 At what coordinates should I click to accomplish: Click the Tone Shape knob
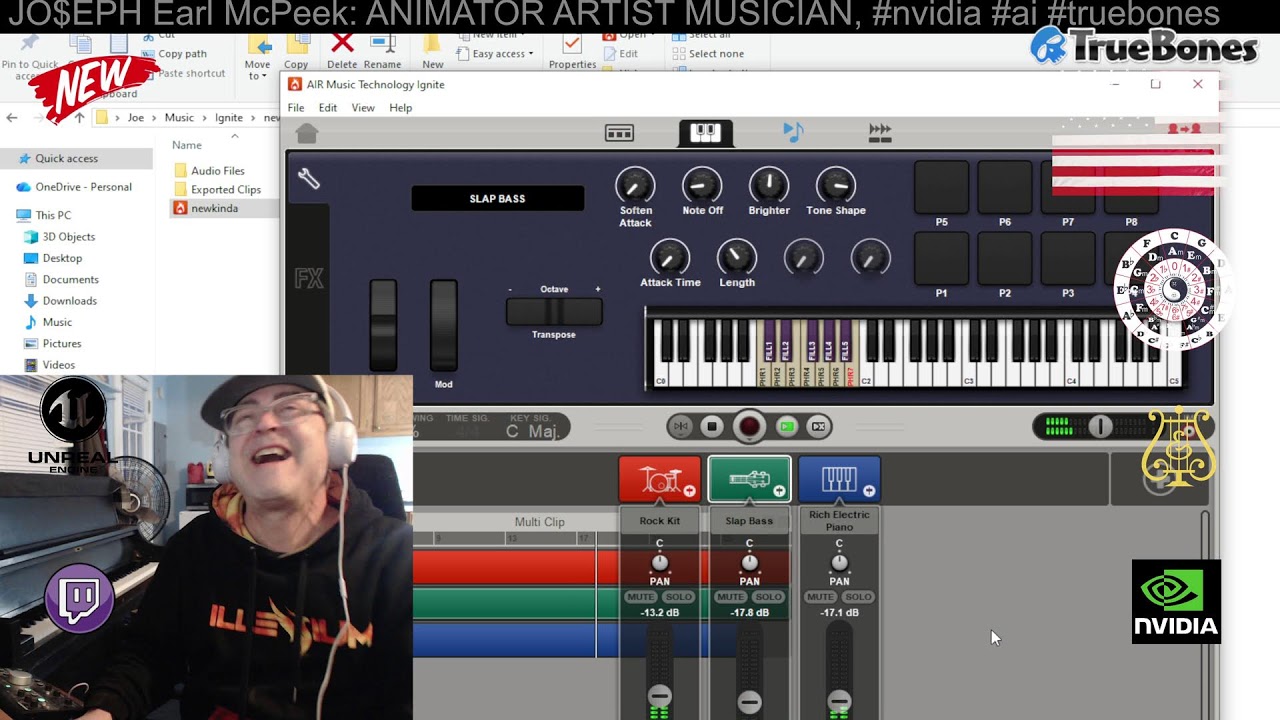click(836, 185)
